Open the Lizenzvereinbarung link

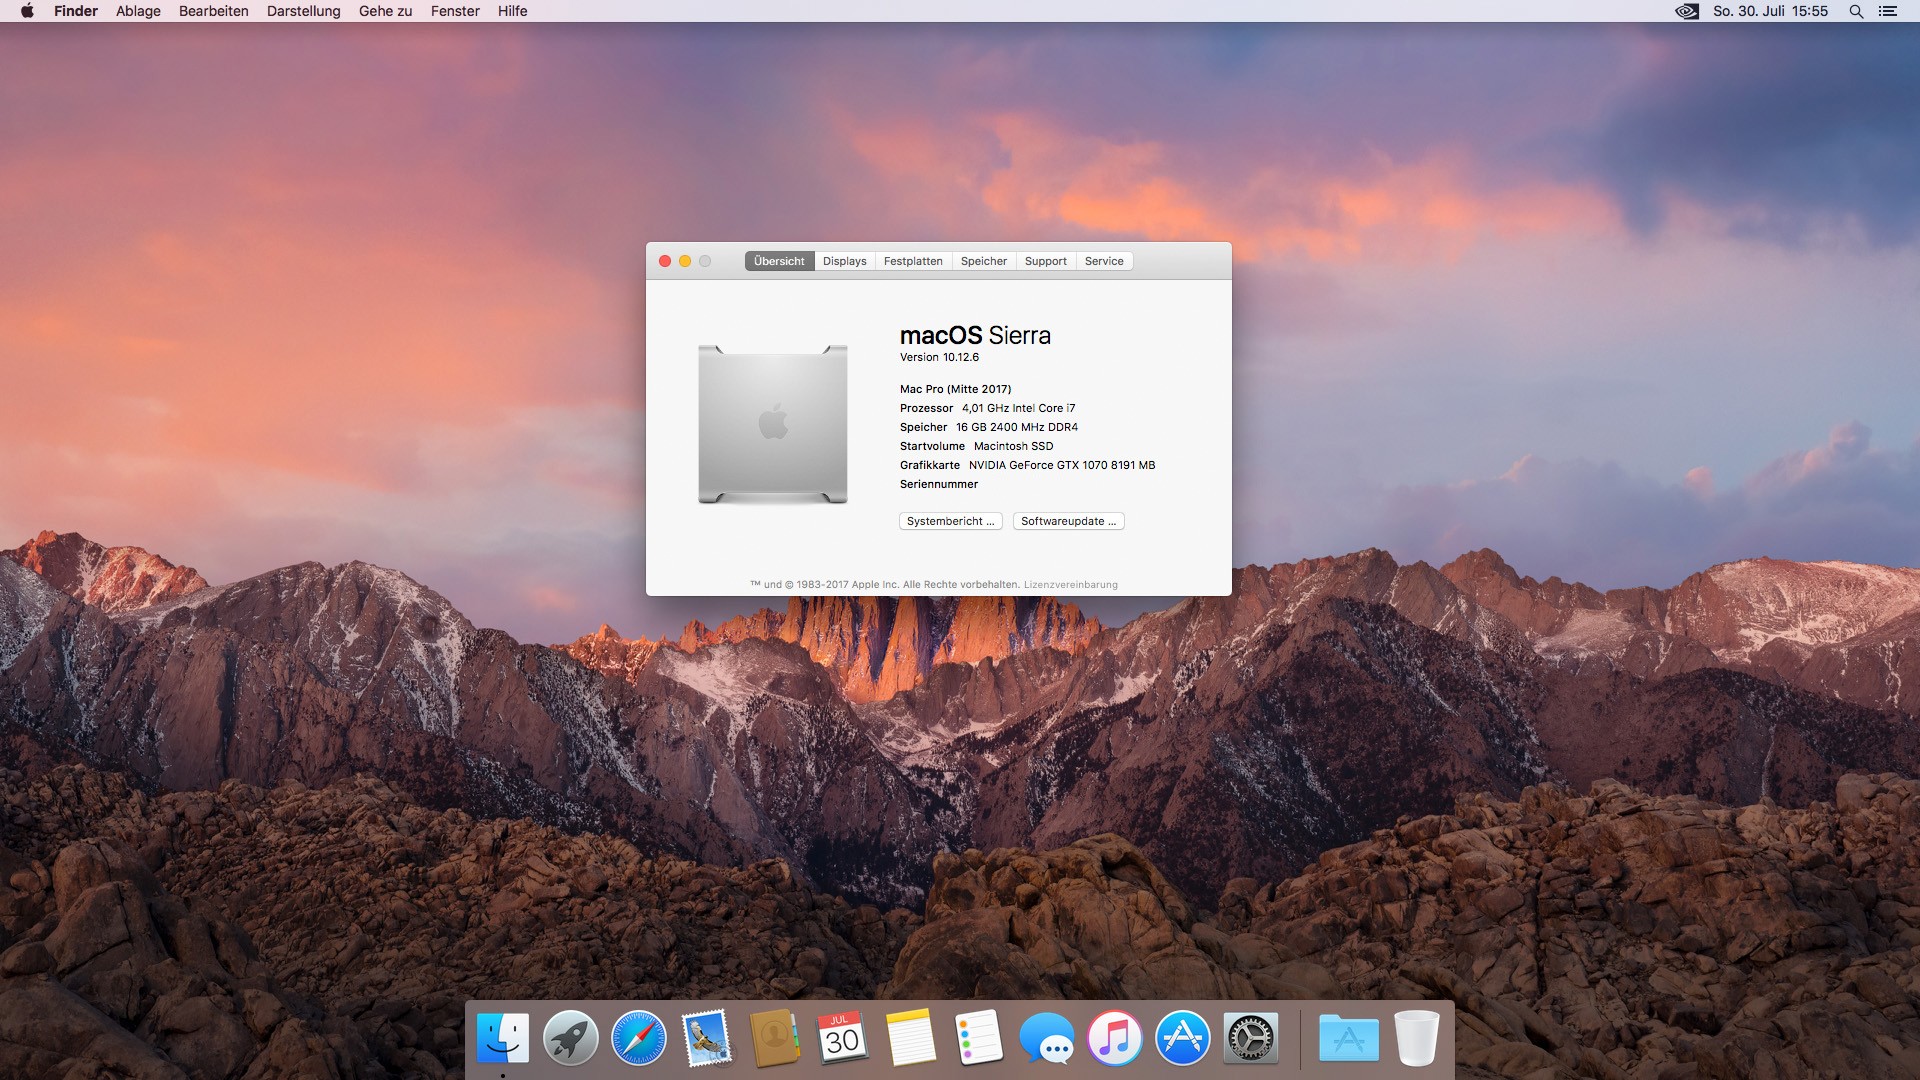(x=1070, y=585)
